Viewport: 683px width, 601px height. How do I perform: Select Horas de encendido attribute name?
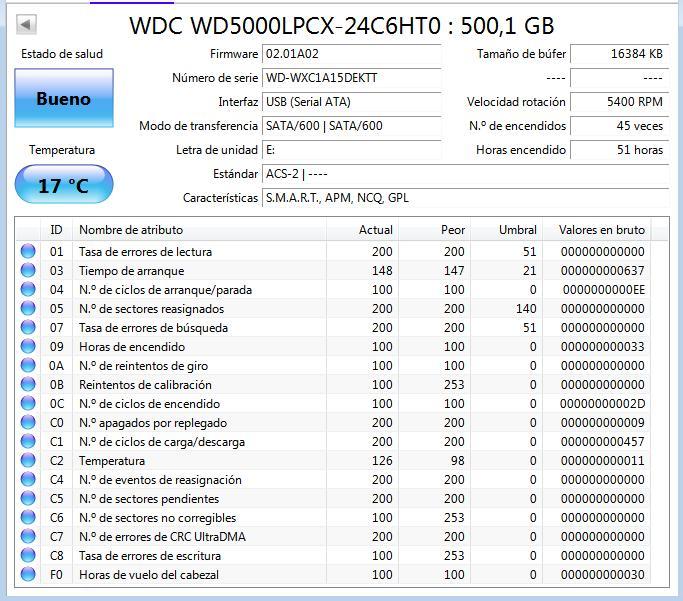pos(132,347)
